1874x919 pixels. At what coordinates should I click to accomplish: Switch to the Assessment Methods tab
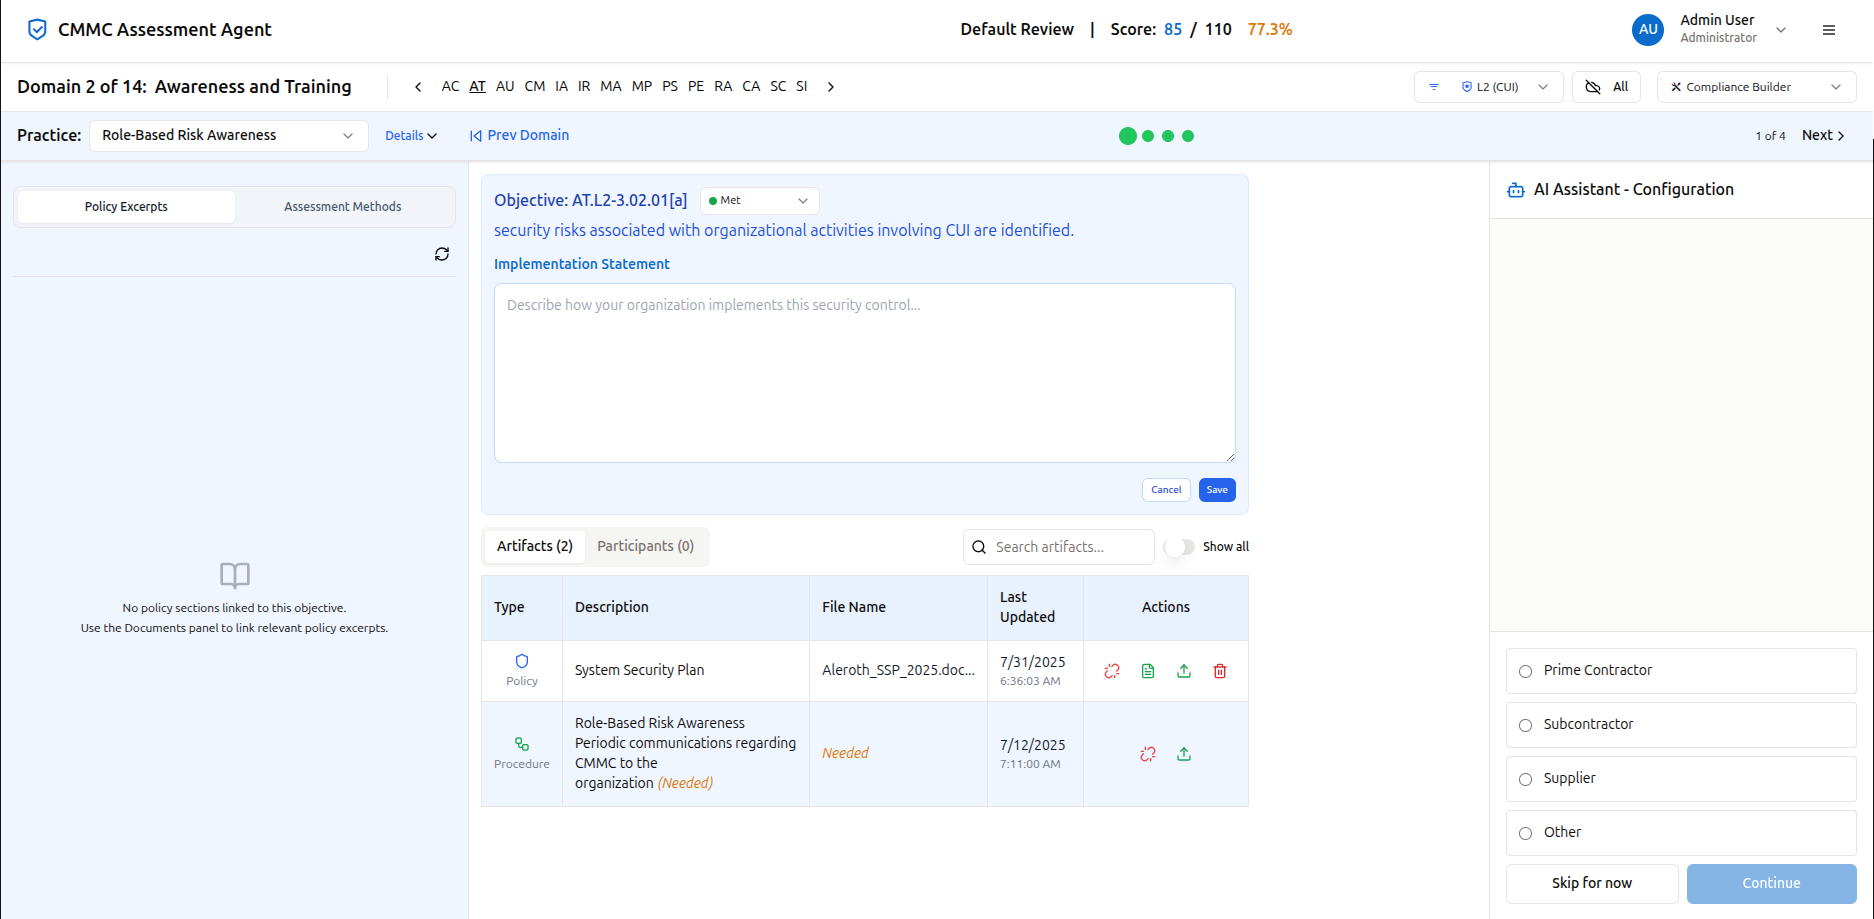click(342, 206)
